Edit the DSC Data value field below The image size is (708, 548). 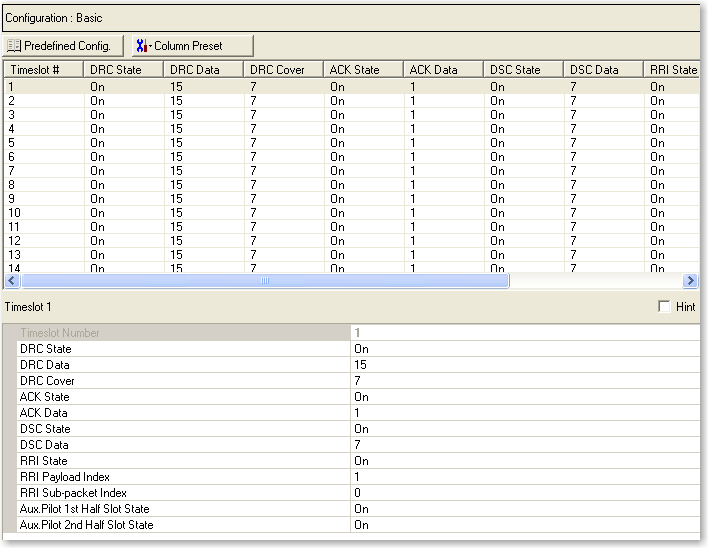pos(525,445)
